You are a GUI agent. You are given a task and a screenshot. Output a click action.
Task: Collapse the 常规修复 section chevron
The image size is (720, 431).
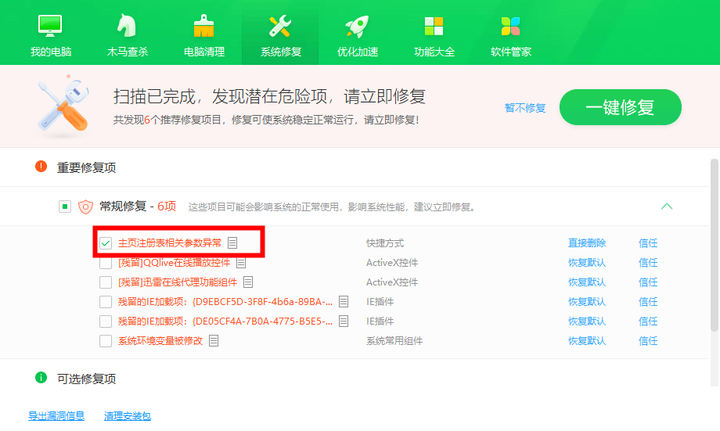[667, 207]
